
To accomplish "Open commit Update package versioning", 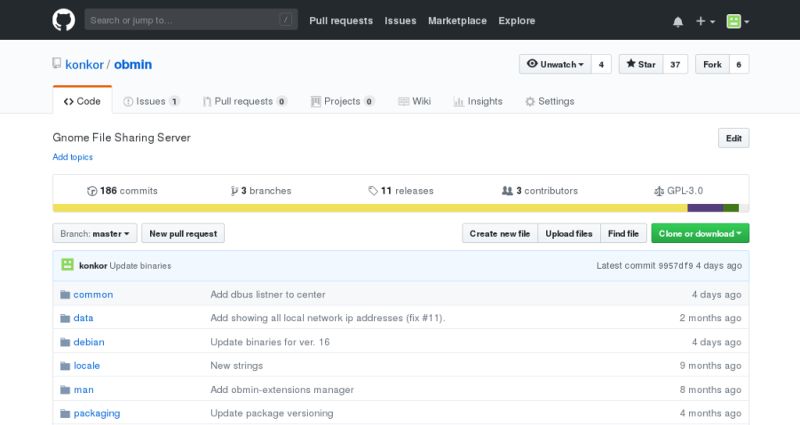I will pos(272,413).
